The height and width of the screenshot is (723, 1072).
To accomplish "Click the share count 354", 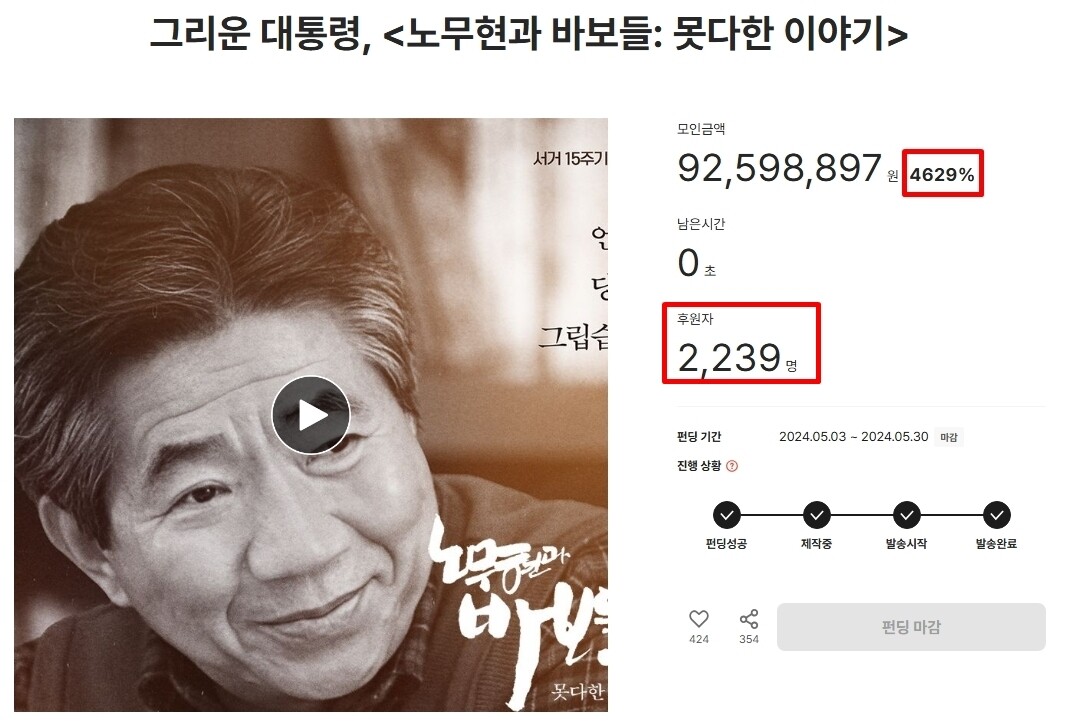I will pyautogui.click(x=749, y=639).
